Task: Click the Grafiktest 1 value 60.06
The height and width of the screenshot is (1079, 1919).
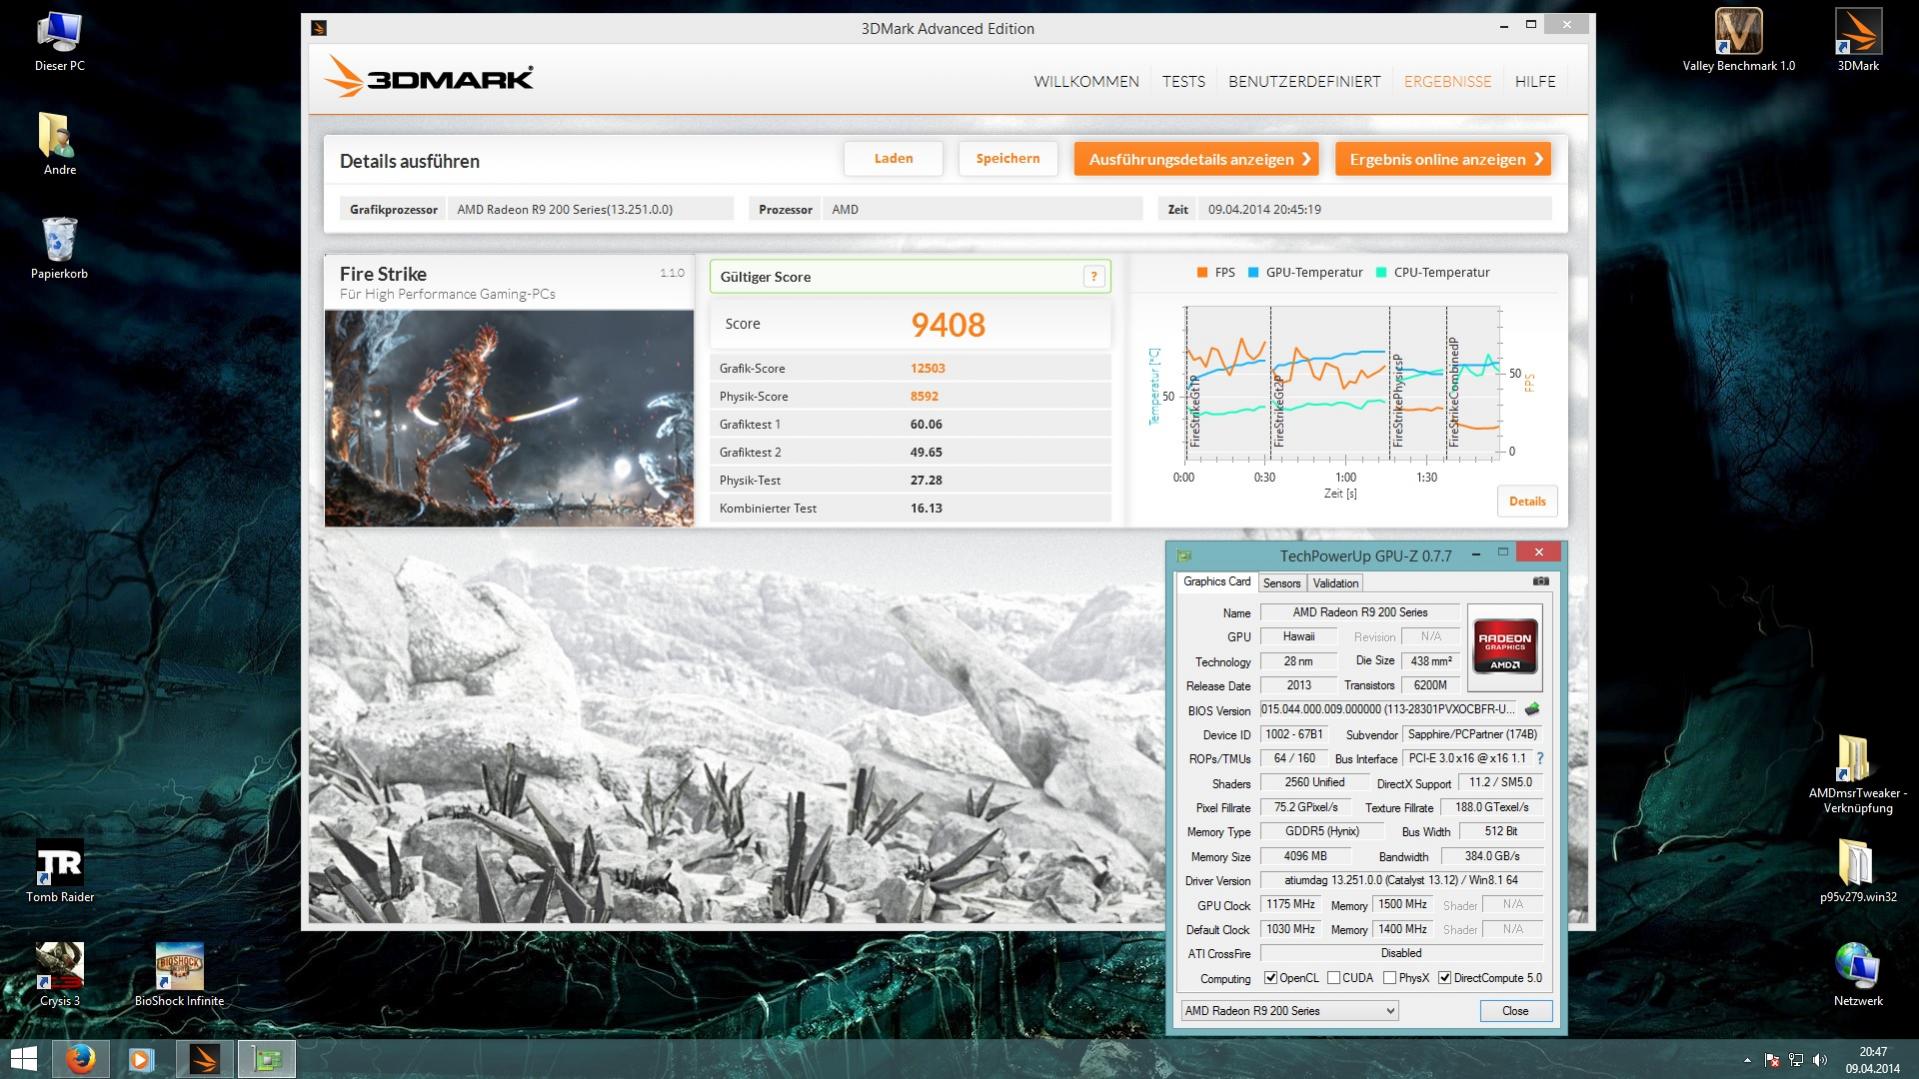Action: point(926,424)
